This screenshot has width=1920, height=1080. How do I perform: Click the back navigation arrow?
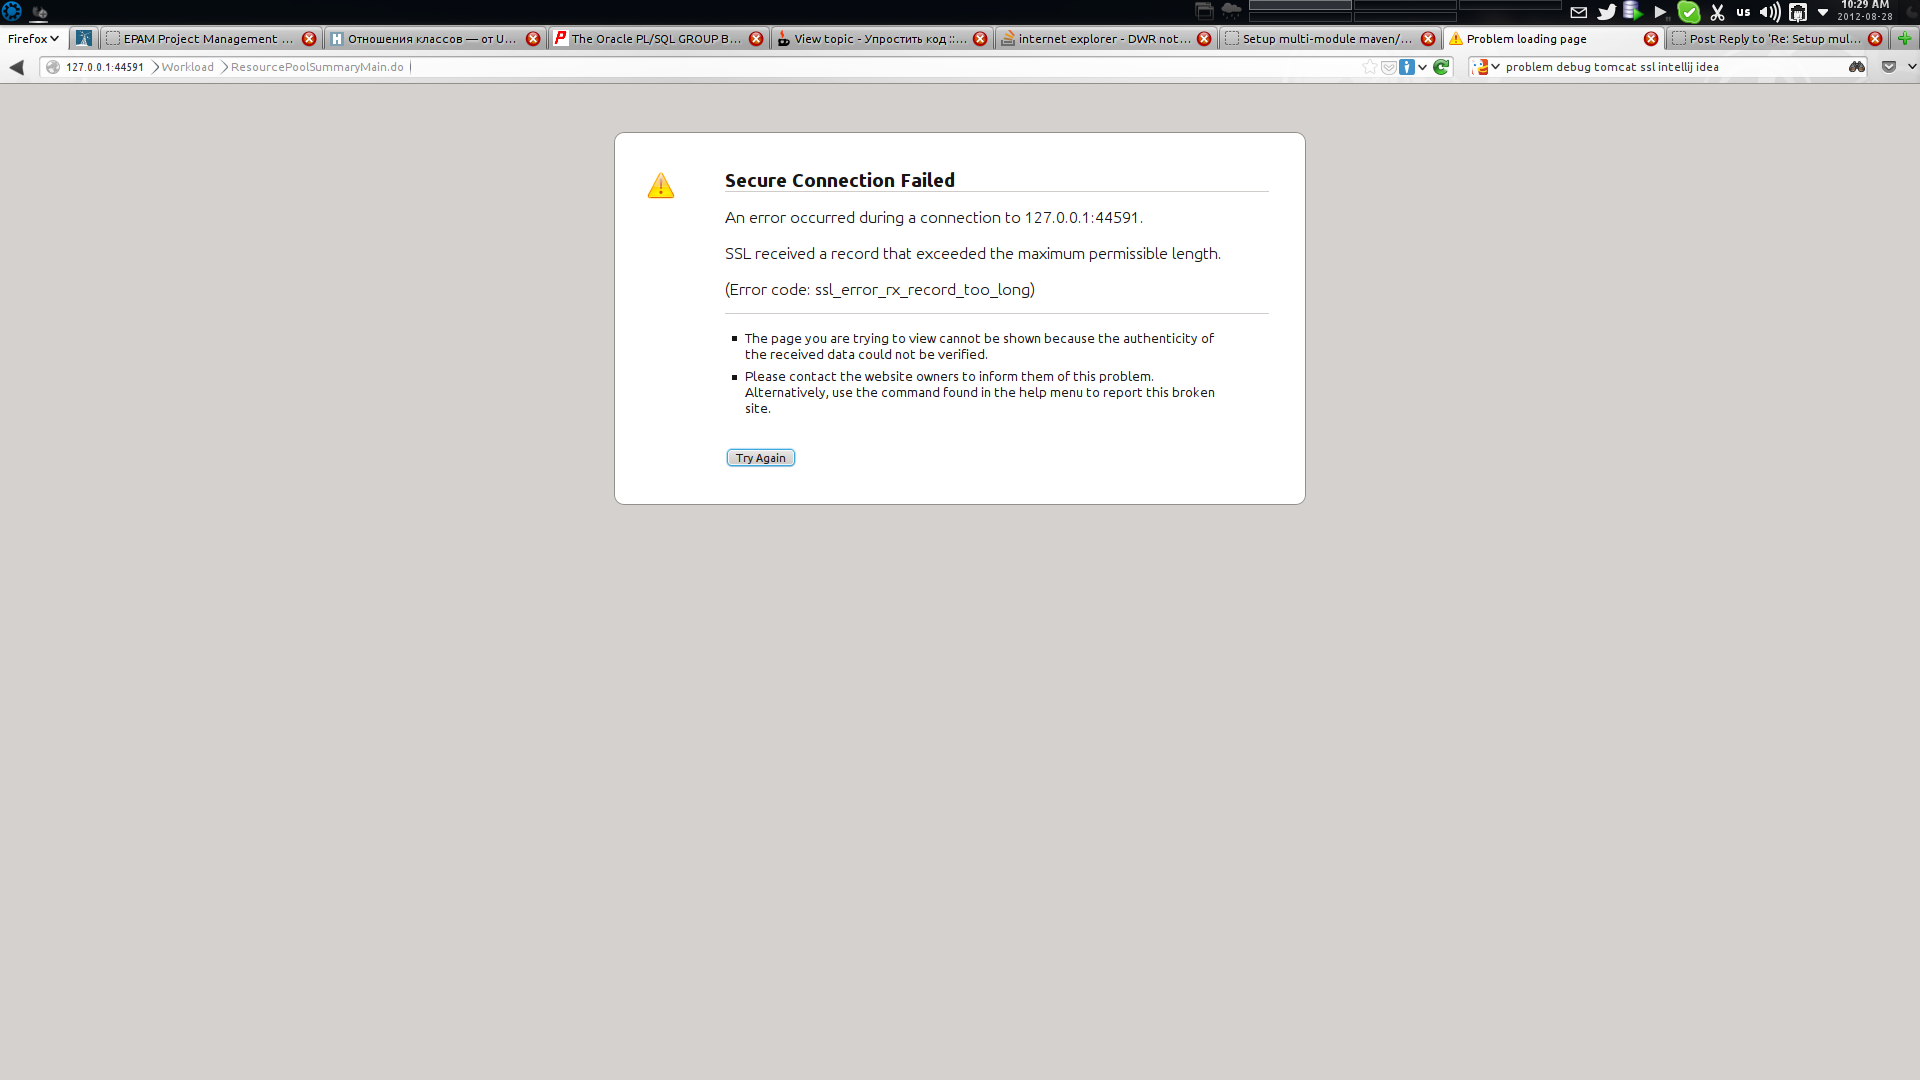point(16,67)
